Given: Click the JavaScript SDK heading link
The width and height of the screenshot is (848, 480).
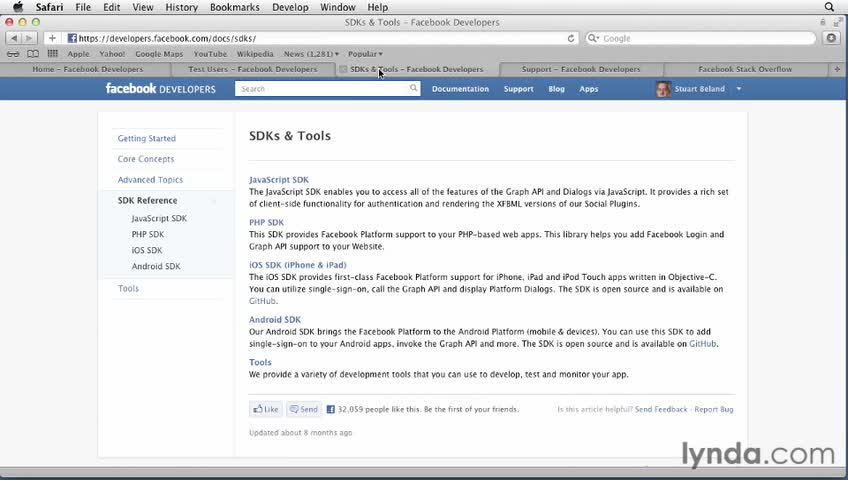Looking at the screenshot, I should click(x=279, y=179).
